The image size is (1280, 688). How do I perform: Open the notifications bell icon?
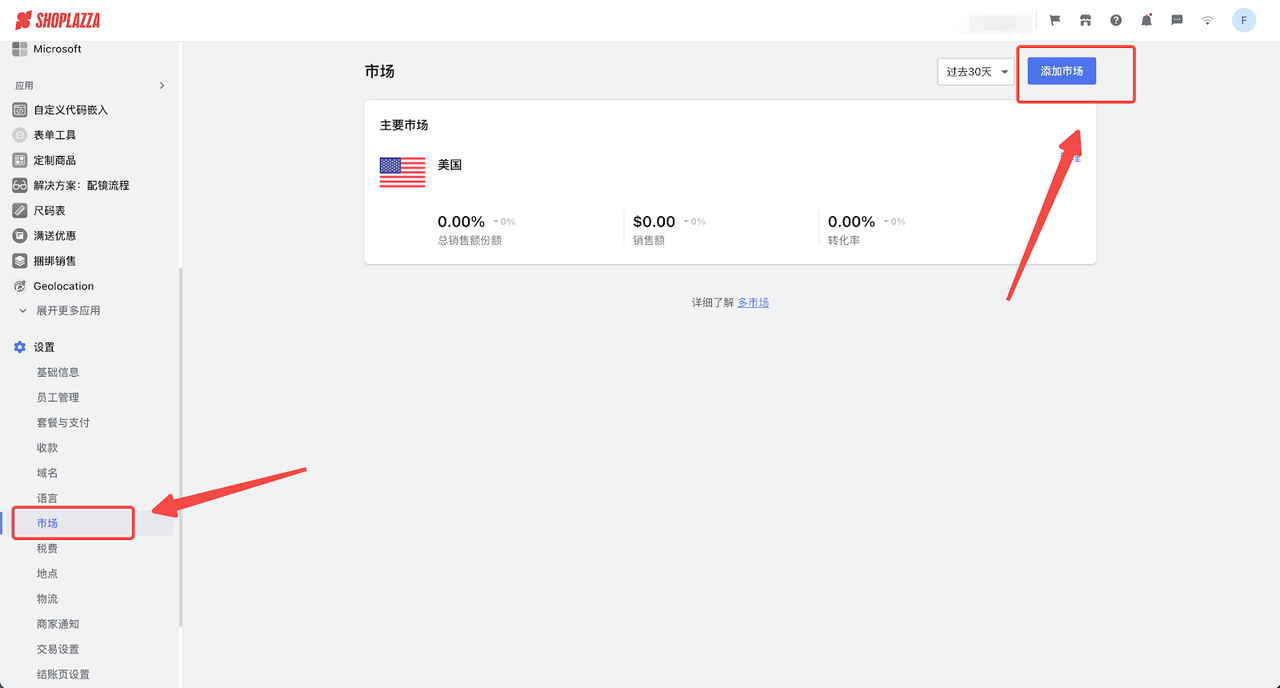tap(1146, 20)
